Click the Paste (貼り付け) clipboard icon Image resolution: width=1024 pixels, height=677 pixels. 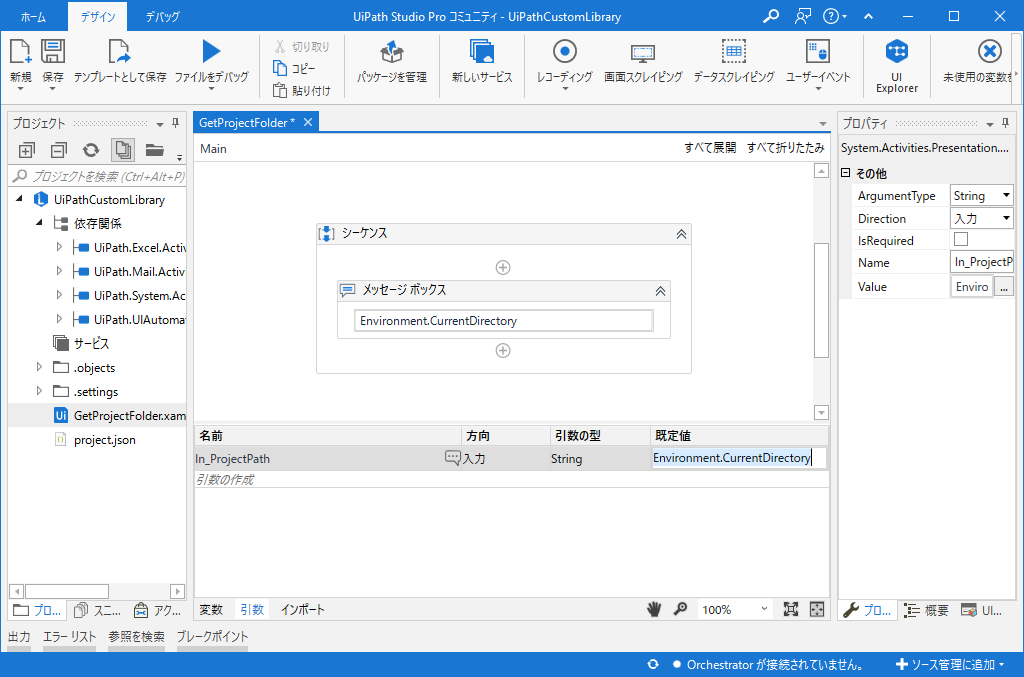280,90
